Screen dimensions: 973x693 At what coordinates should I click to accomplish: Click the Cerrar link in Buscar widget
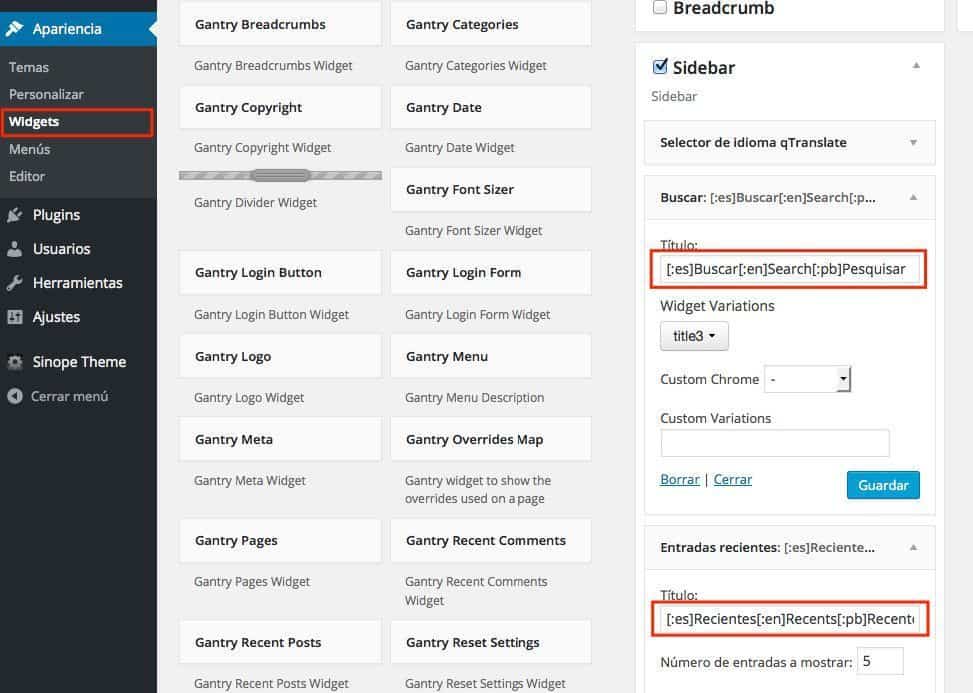click(733, 480)
